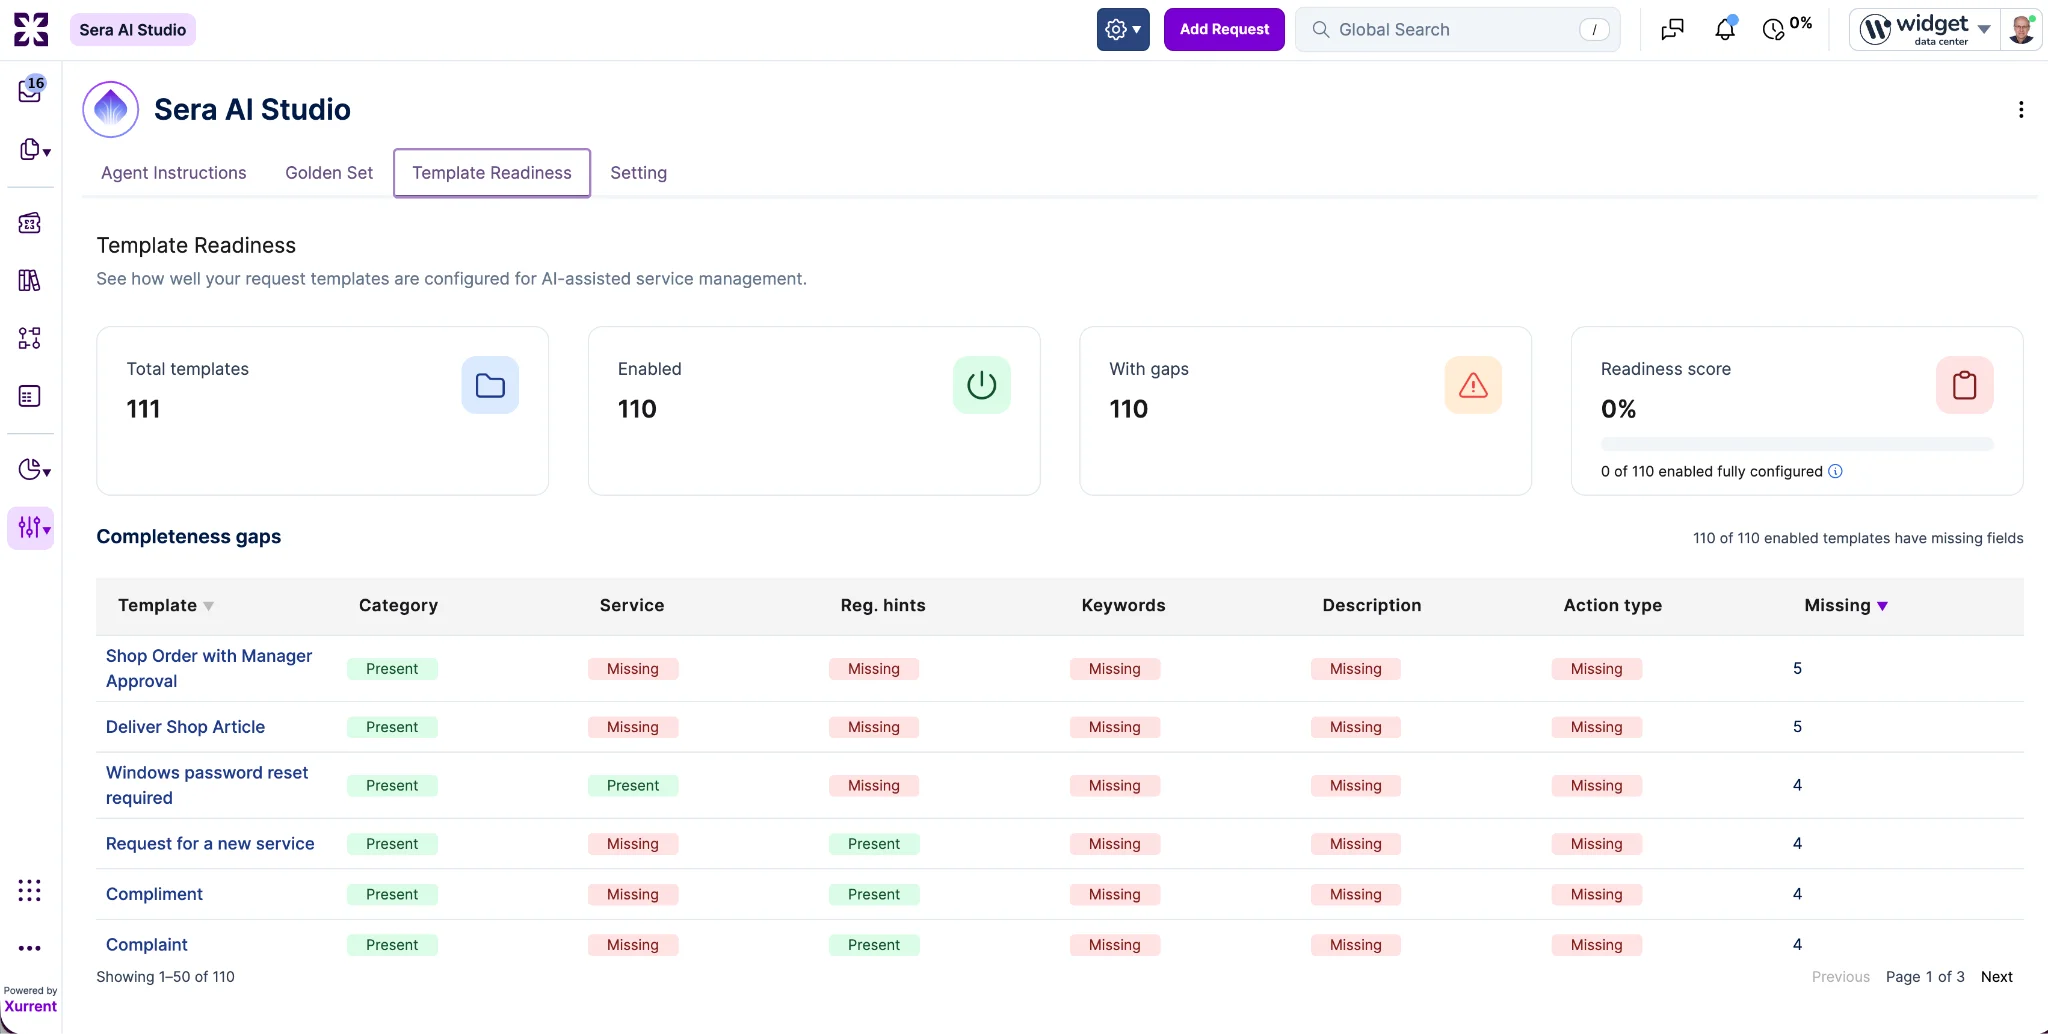Click the Action type column header
The height and width of the screenshot is (1034, 2048).
1612,606
